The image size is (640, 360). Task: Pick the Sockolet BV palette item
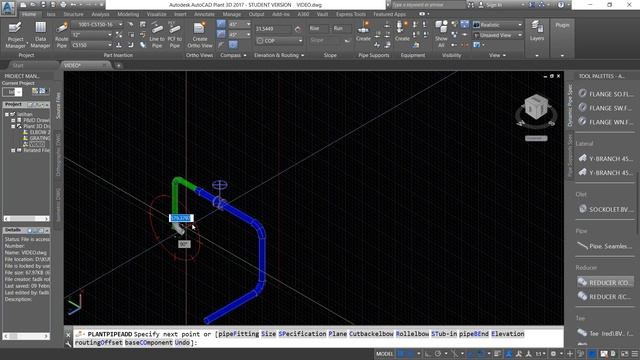tap(606, 209)
